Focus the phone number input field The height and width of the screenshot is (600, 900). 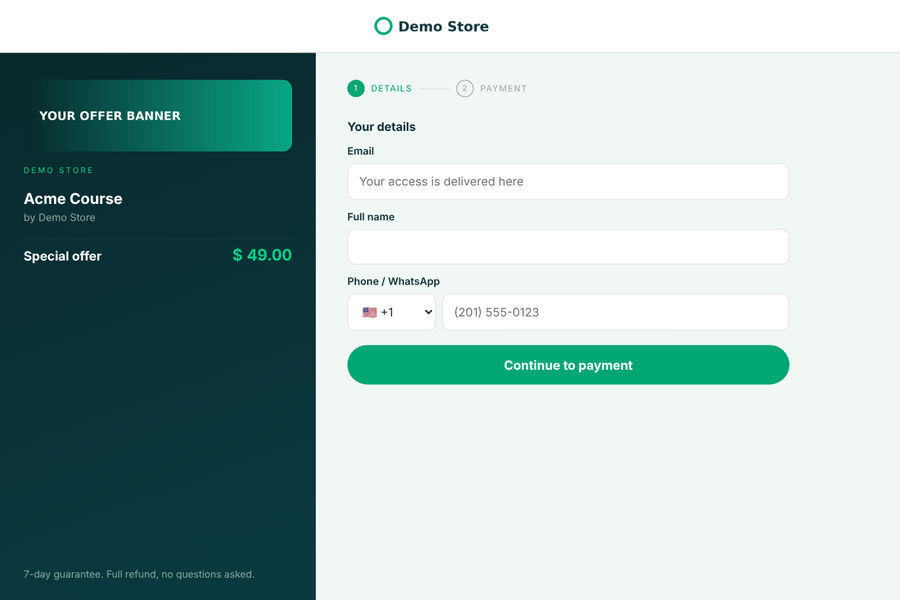click(616, 312)
